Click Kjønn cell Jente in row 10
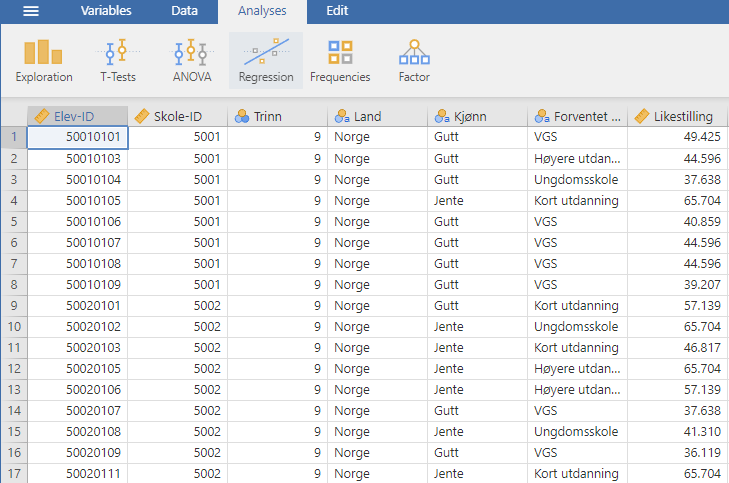This screenshot has height=483, width=729. click(477, 327)
